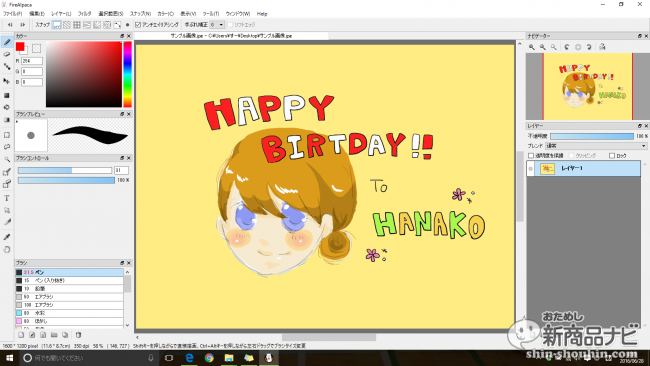Open the 選択範囲 menu
The image size is (650, 366).
(x=110, y=14)
